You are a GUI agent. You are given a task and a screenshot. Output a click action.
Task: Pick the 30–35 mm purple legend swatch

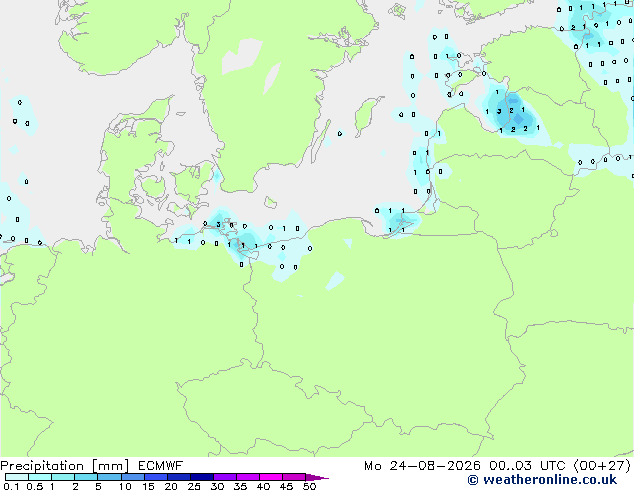click(x=225, y=477)
